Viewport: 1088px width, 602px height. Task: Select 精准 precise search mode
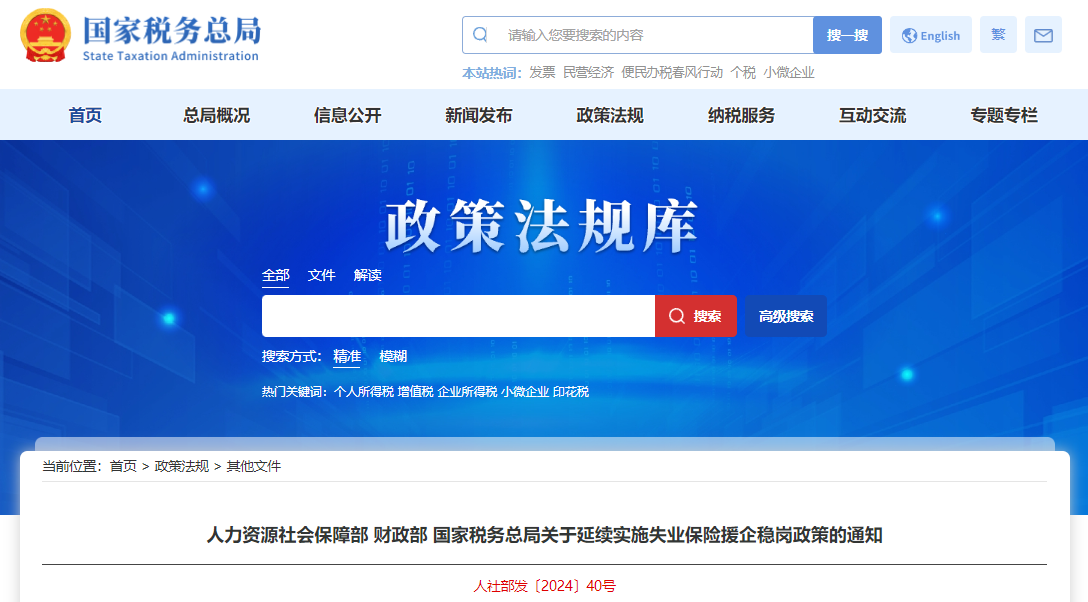[346, 356]
